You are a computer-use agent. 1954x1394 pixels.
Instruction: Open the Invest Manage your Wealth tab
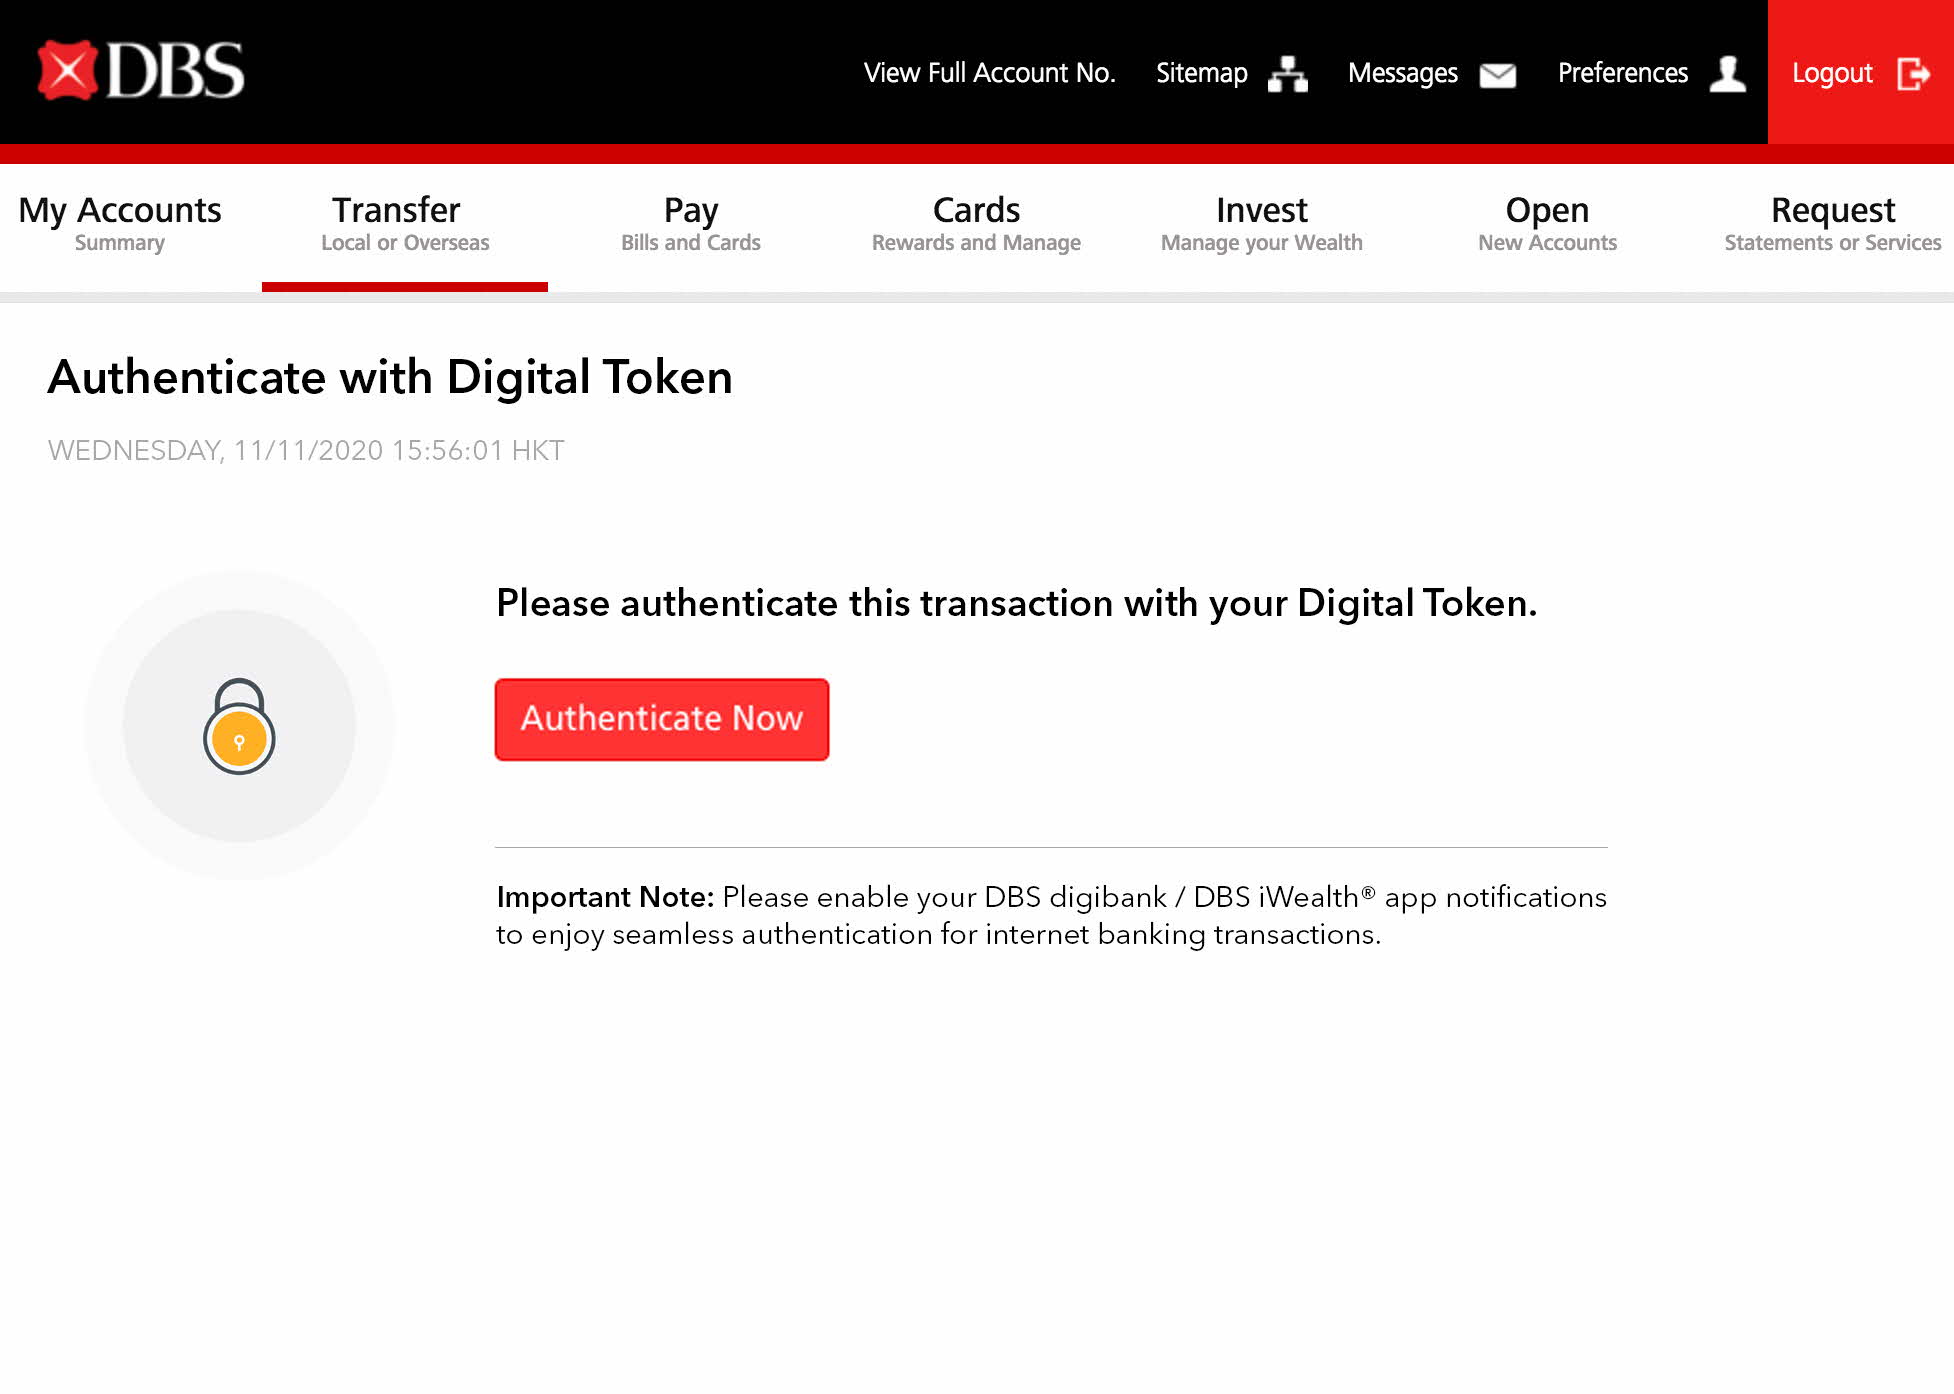pos(1261,224)
